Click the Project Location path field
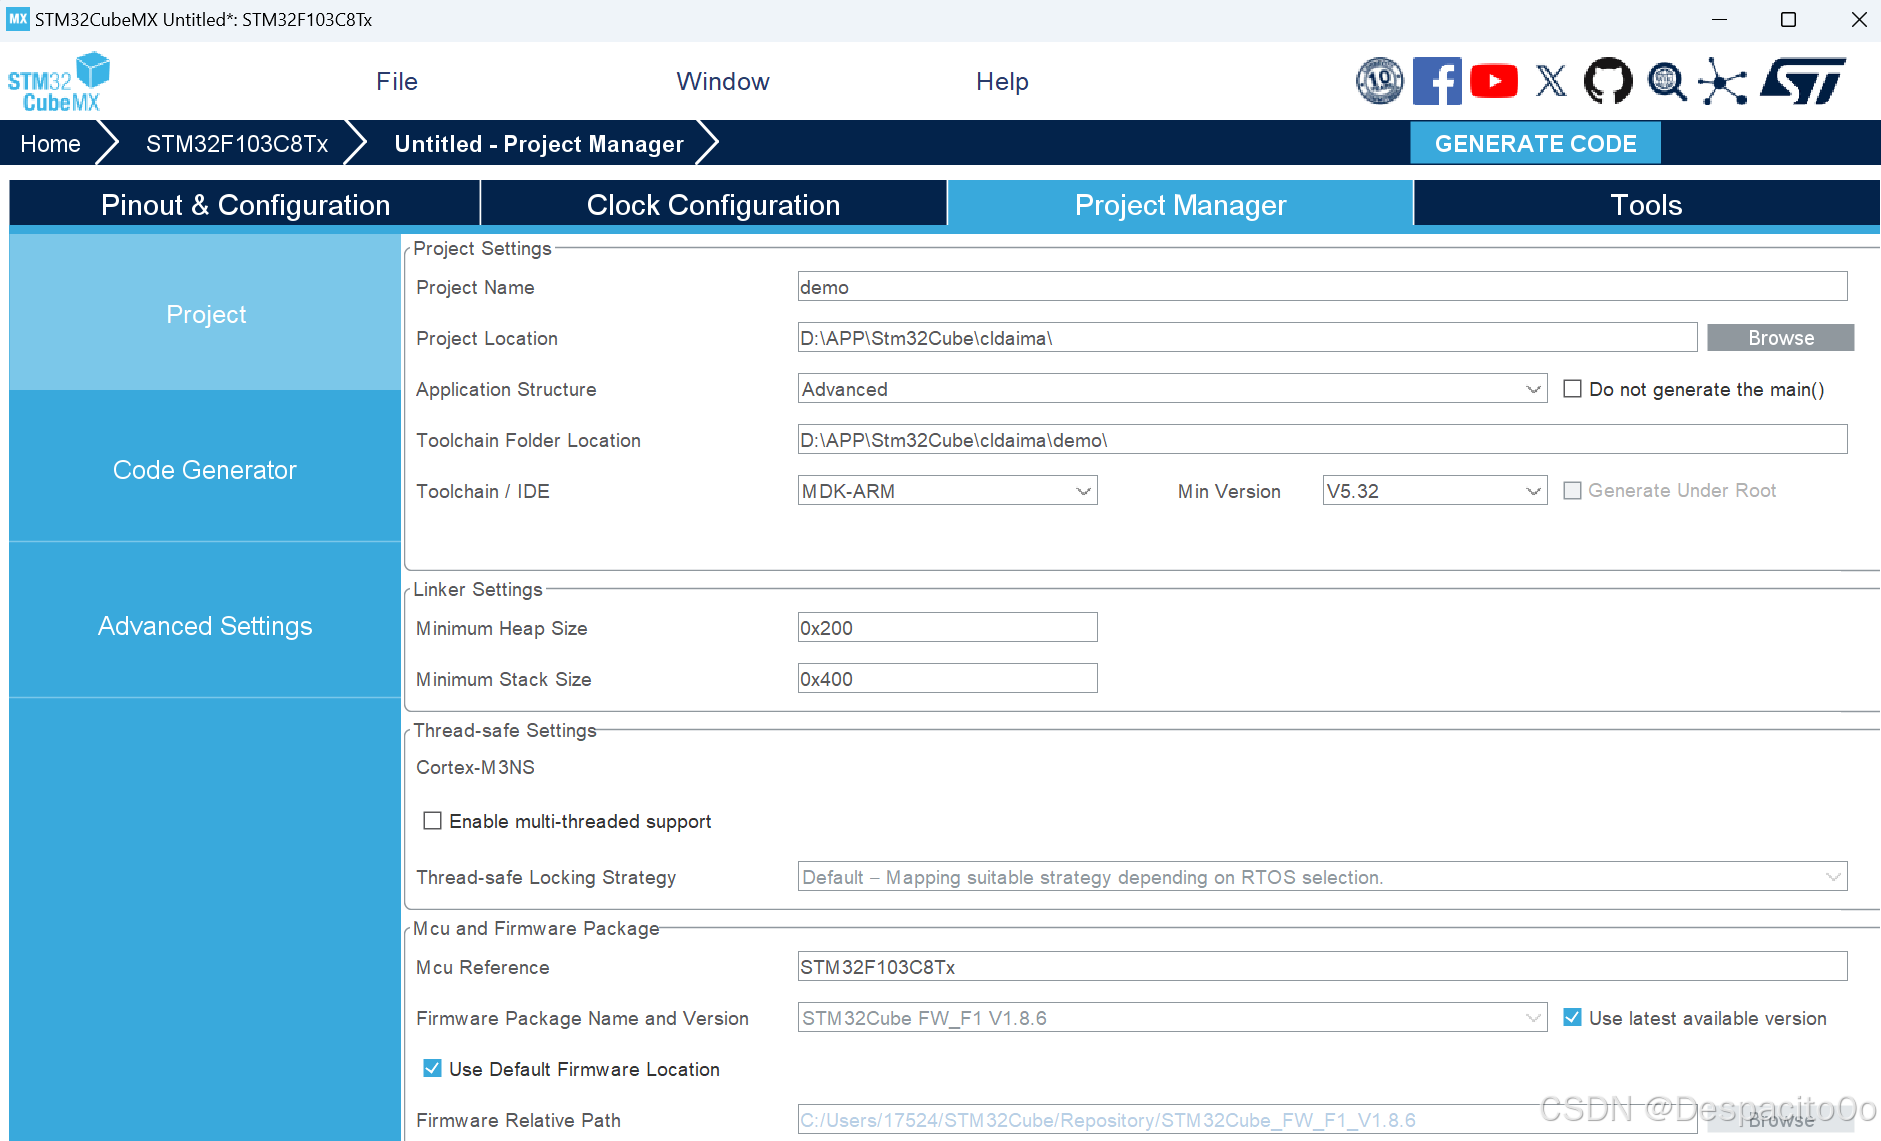This screenshot has height=1141, width=1881. tap(1247, 338)
